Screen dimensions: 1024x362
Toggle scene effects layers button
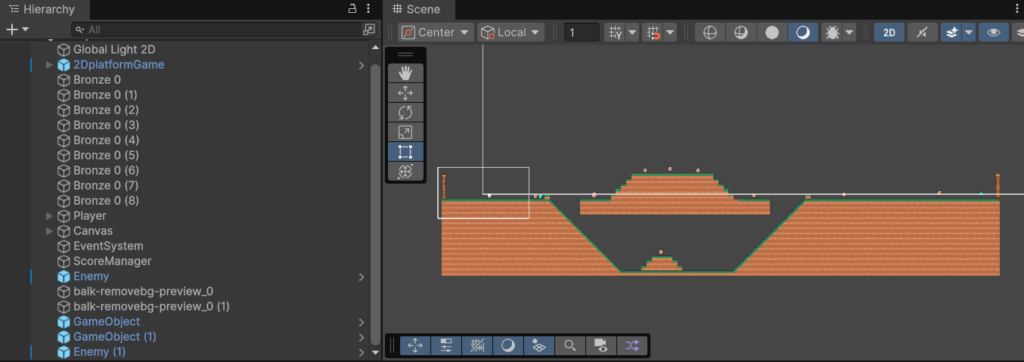tap(952, 32)
